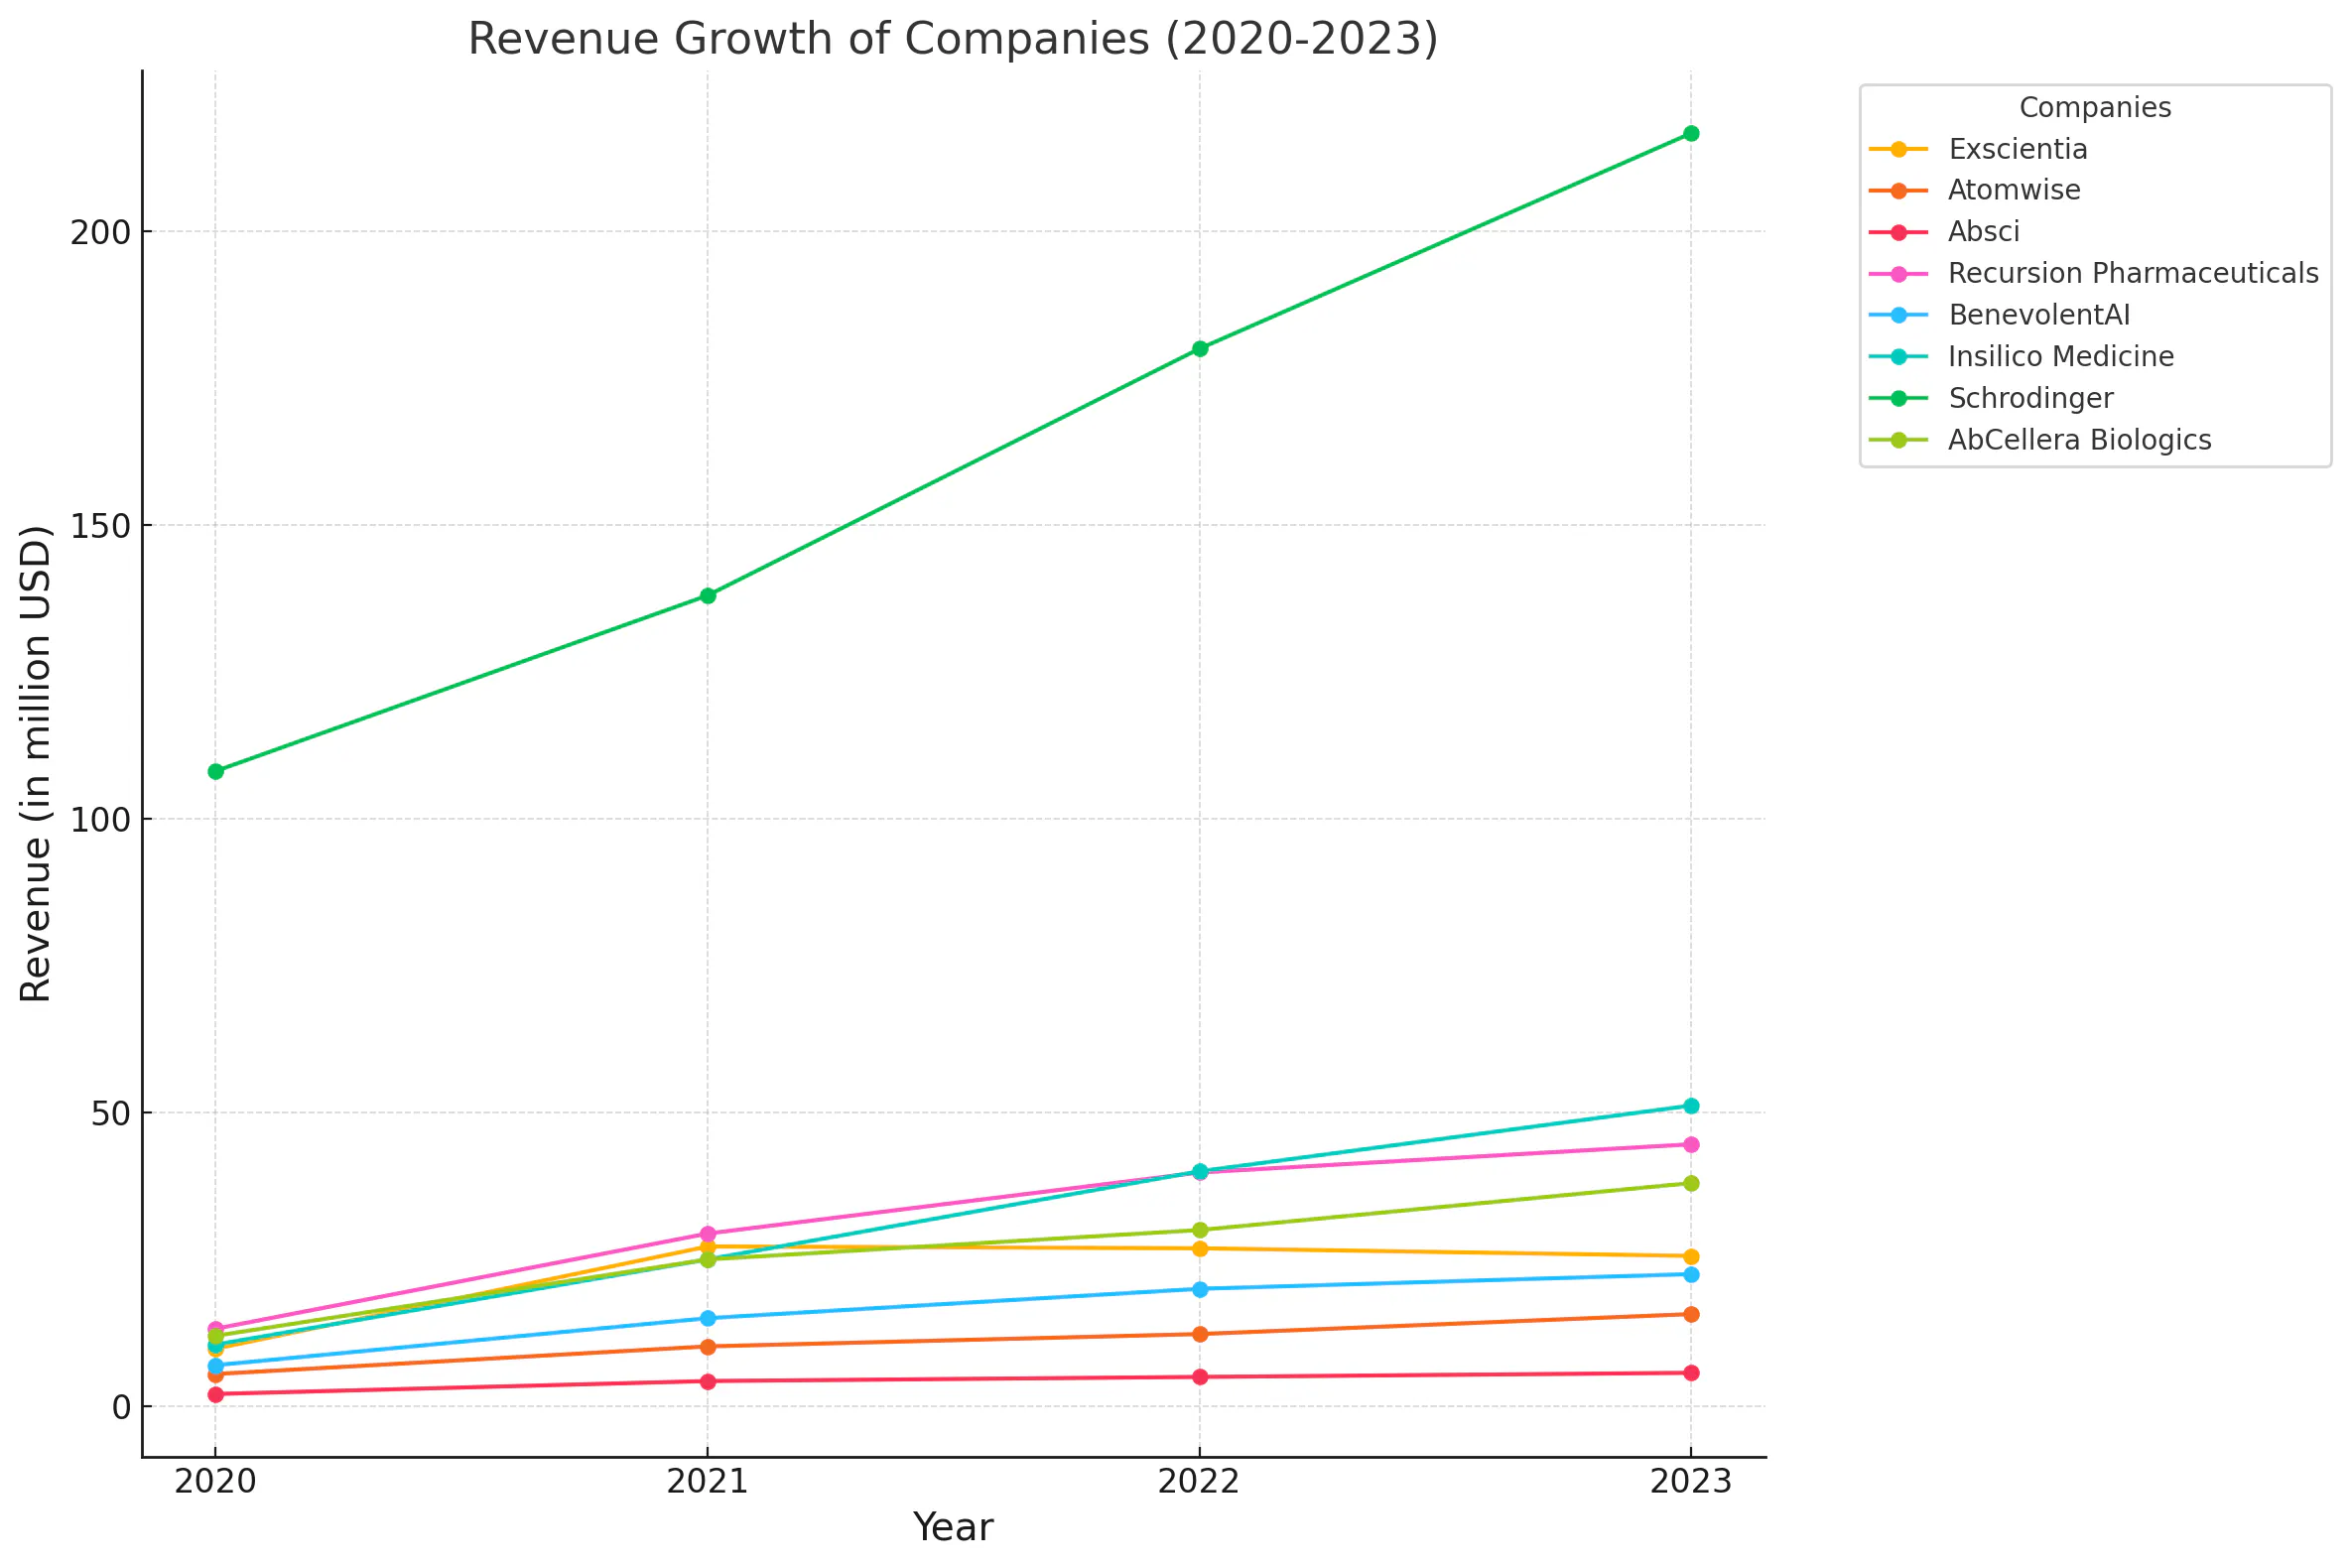Image resolution: width=2350 pixels, height=1568 pixels.
Task: Click the '2022' x-axis tick label
Action: [x=1199, y=1482]
